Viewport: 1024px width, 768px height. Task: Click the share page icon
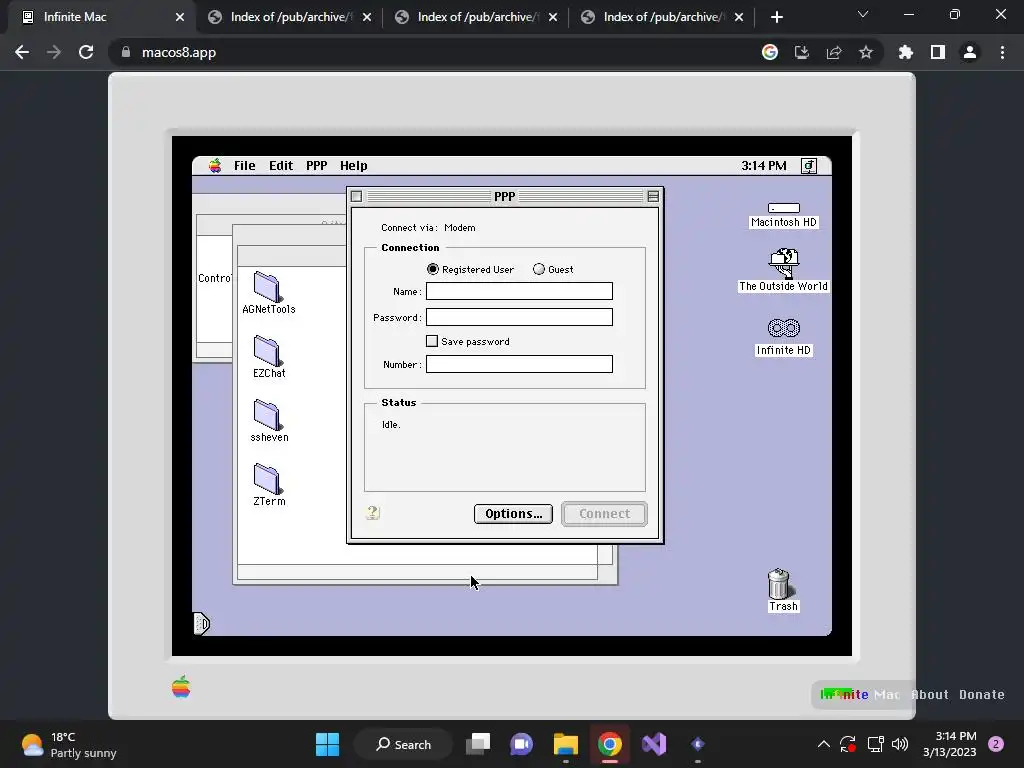(x=834, y=52)
